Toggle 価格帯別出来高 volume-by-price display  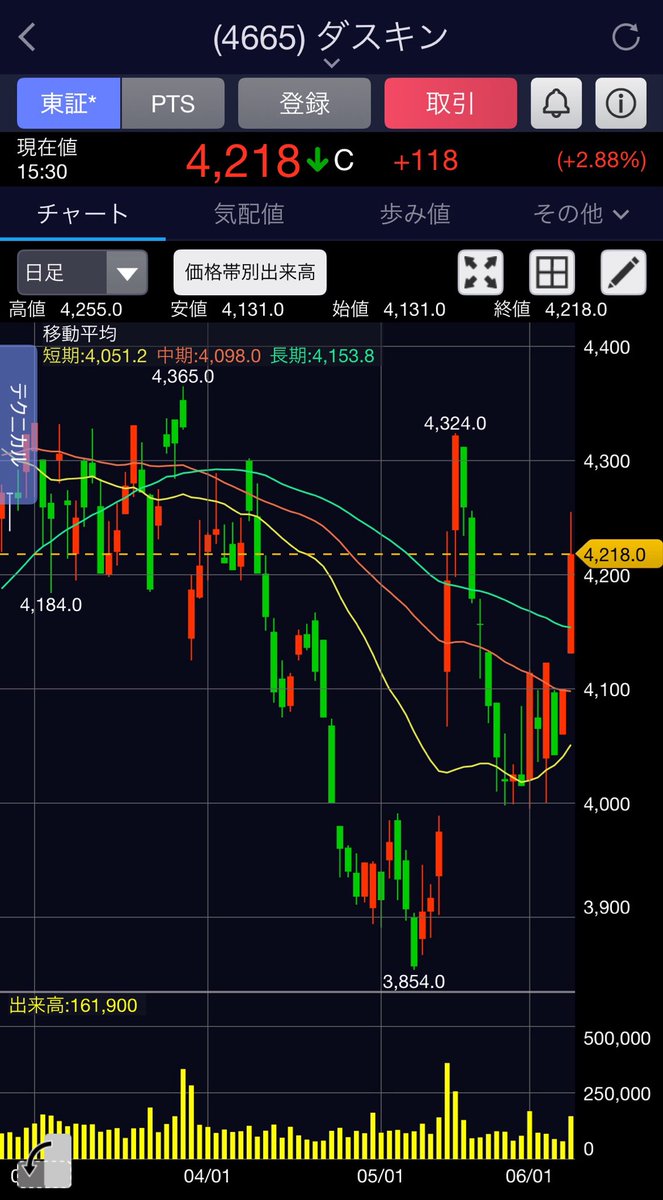pyautogui.click(x=250, y=272)
